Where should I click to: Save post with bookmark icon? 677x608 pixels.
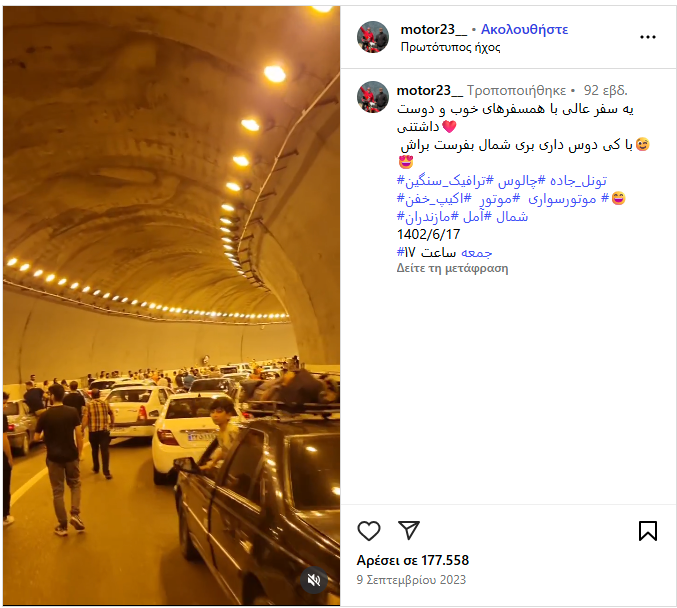coord(648,531)
